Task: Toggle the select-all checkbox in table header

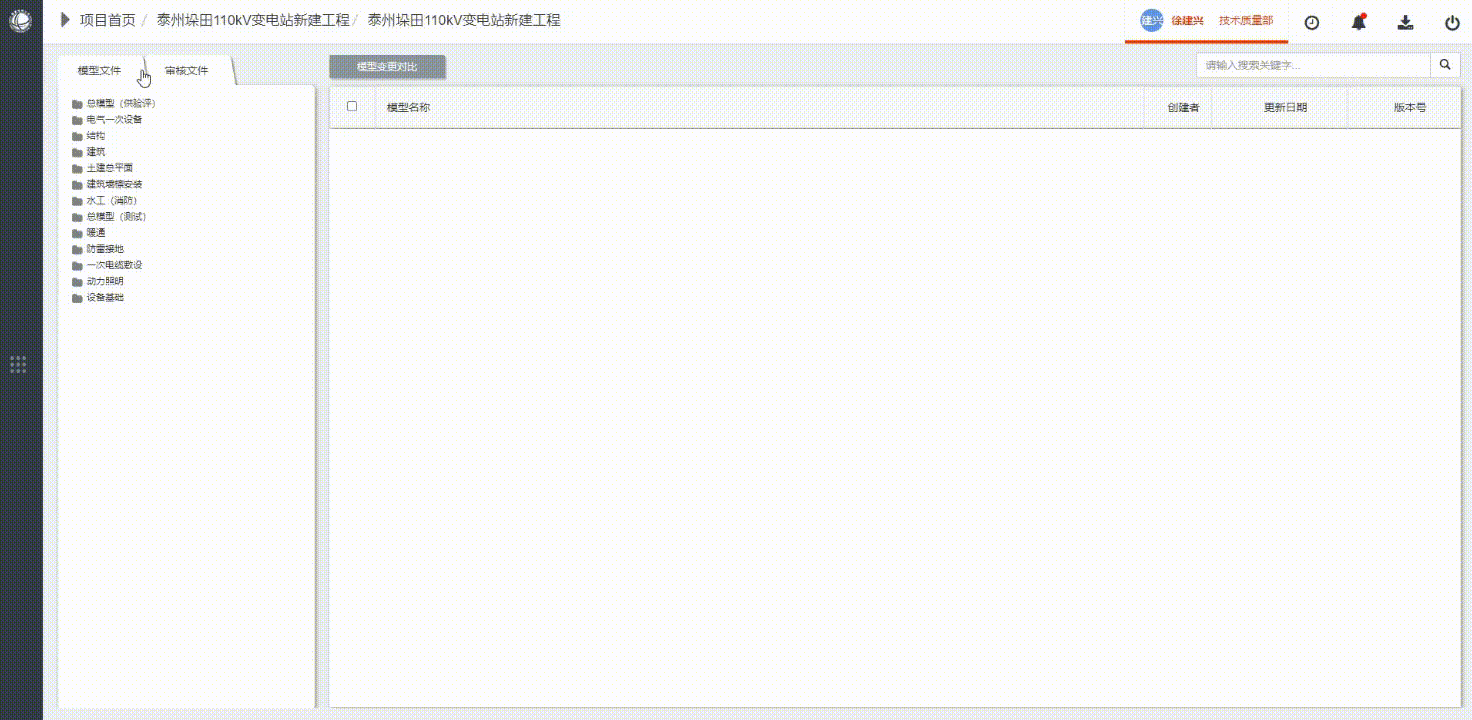Action: click(352, 106)
